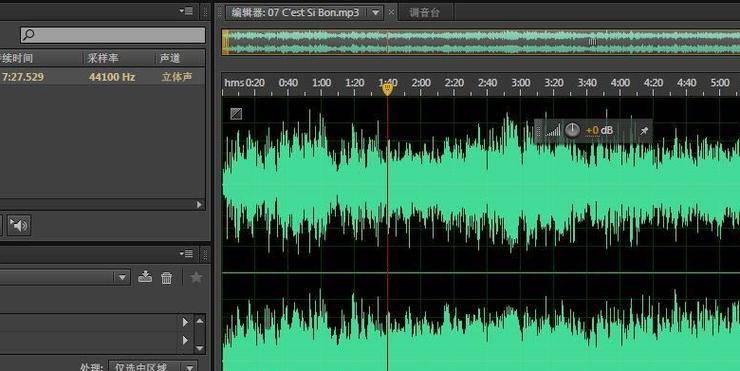Sort files by 采样率 column header

102,58
